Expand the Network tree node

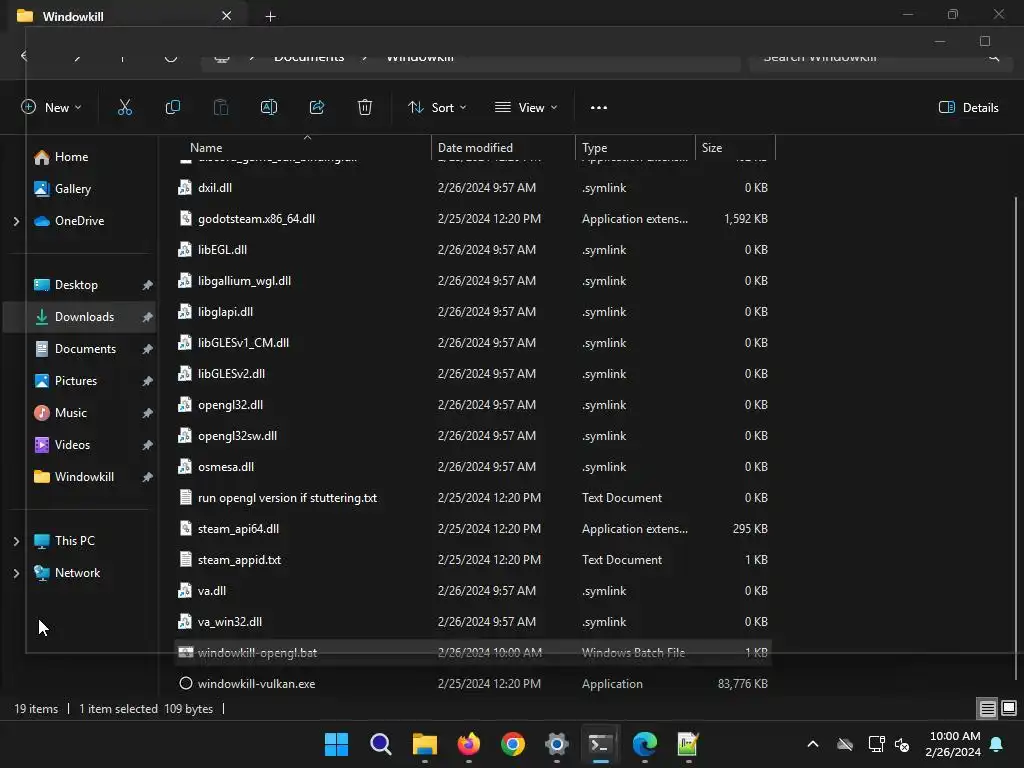[16, 573]
